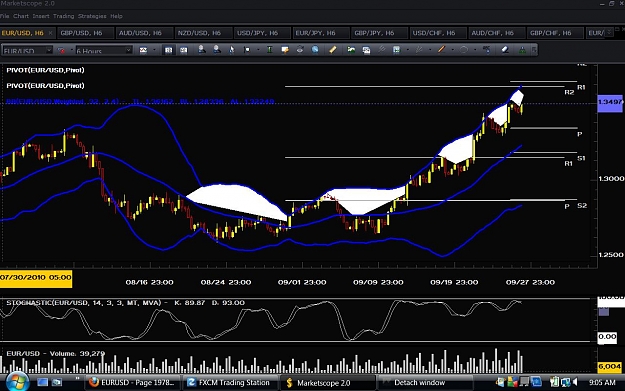Click the flag marker tool icon

point(247,50)
